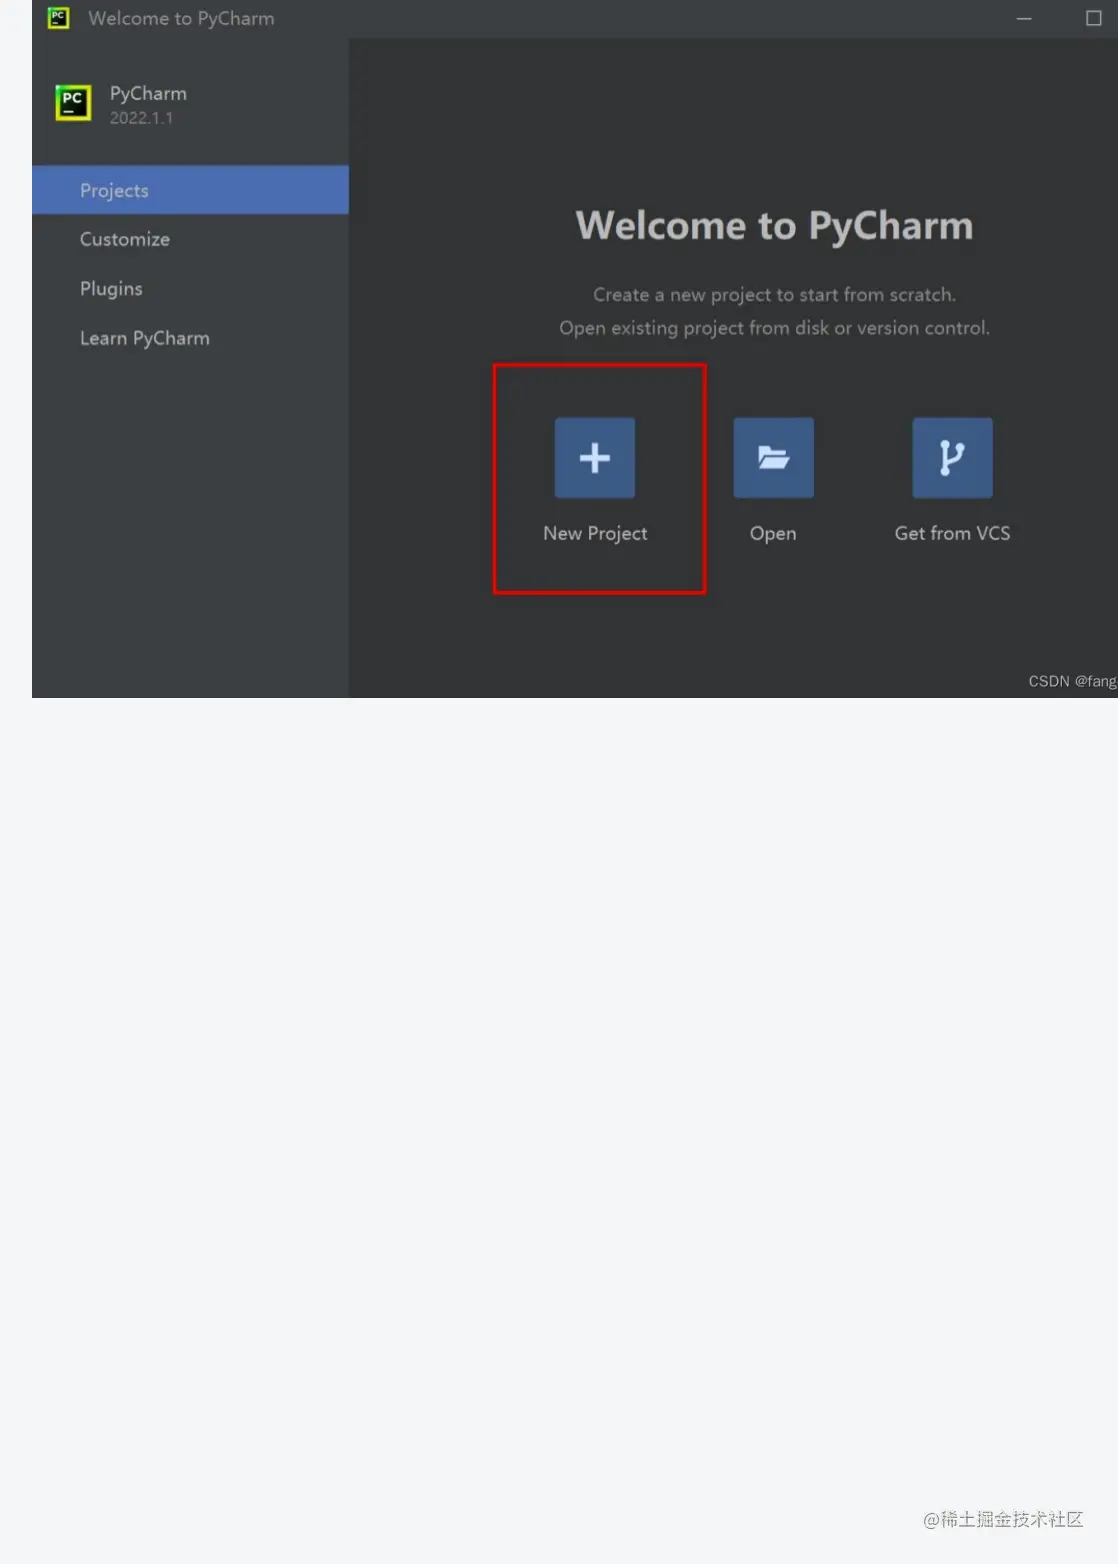Click the 'Welcome to PyCharm' window title text

tap(181, 18)
